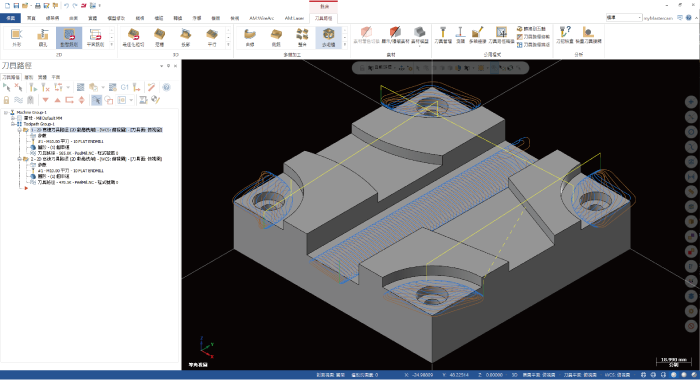The width and height of the screenshot is (700, 380).
Task: Select the second multiaxis toolpath icon (swarf)
Action: [276, 37]
